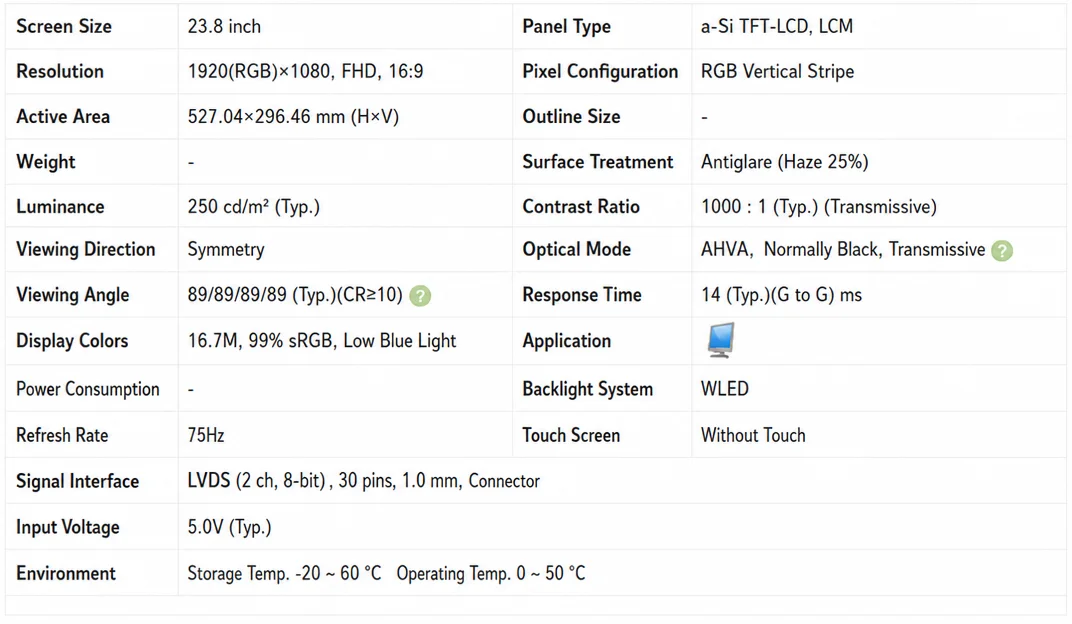Select the "23.8 inch" screen size value
Image resolution: width=1072 pixels, height=624 pixels.
[x=224, y=27]
